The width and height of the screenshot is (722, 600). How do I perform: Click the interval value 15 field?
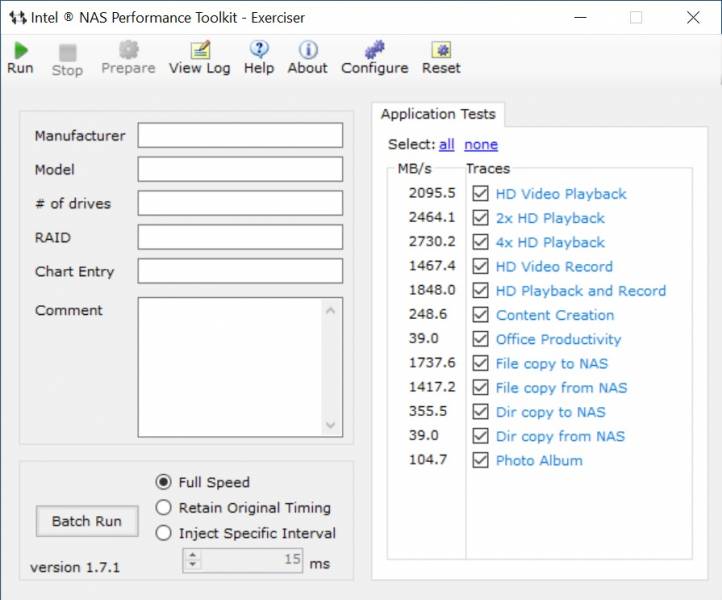[252, 560]
